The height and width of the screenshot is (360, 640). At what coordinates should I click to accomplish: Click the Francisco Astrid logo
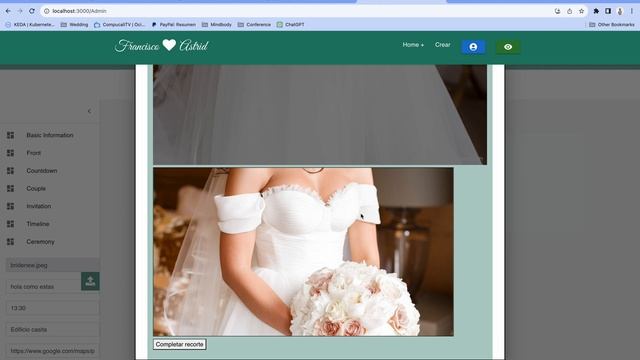[x=162, y=45]
